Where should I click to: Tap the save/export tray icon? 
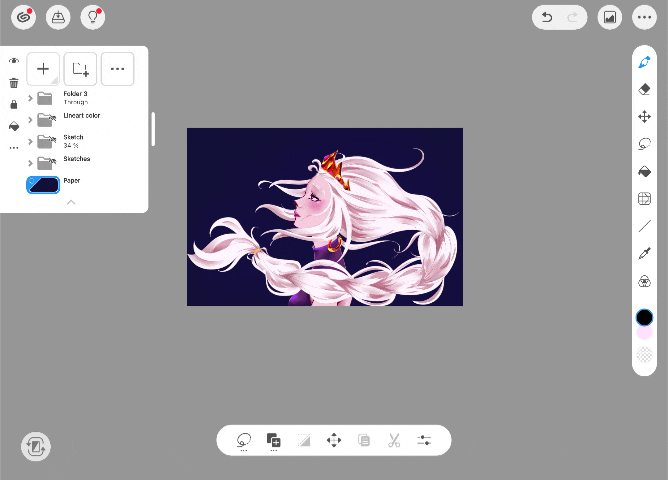(x=58, y=17)
